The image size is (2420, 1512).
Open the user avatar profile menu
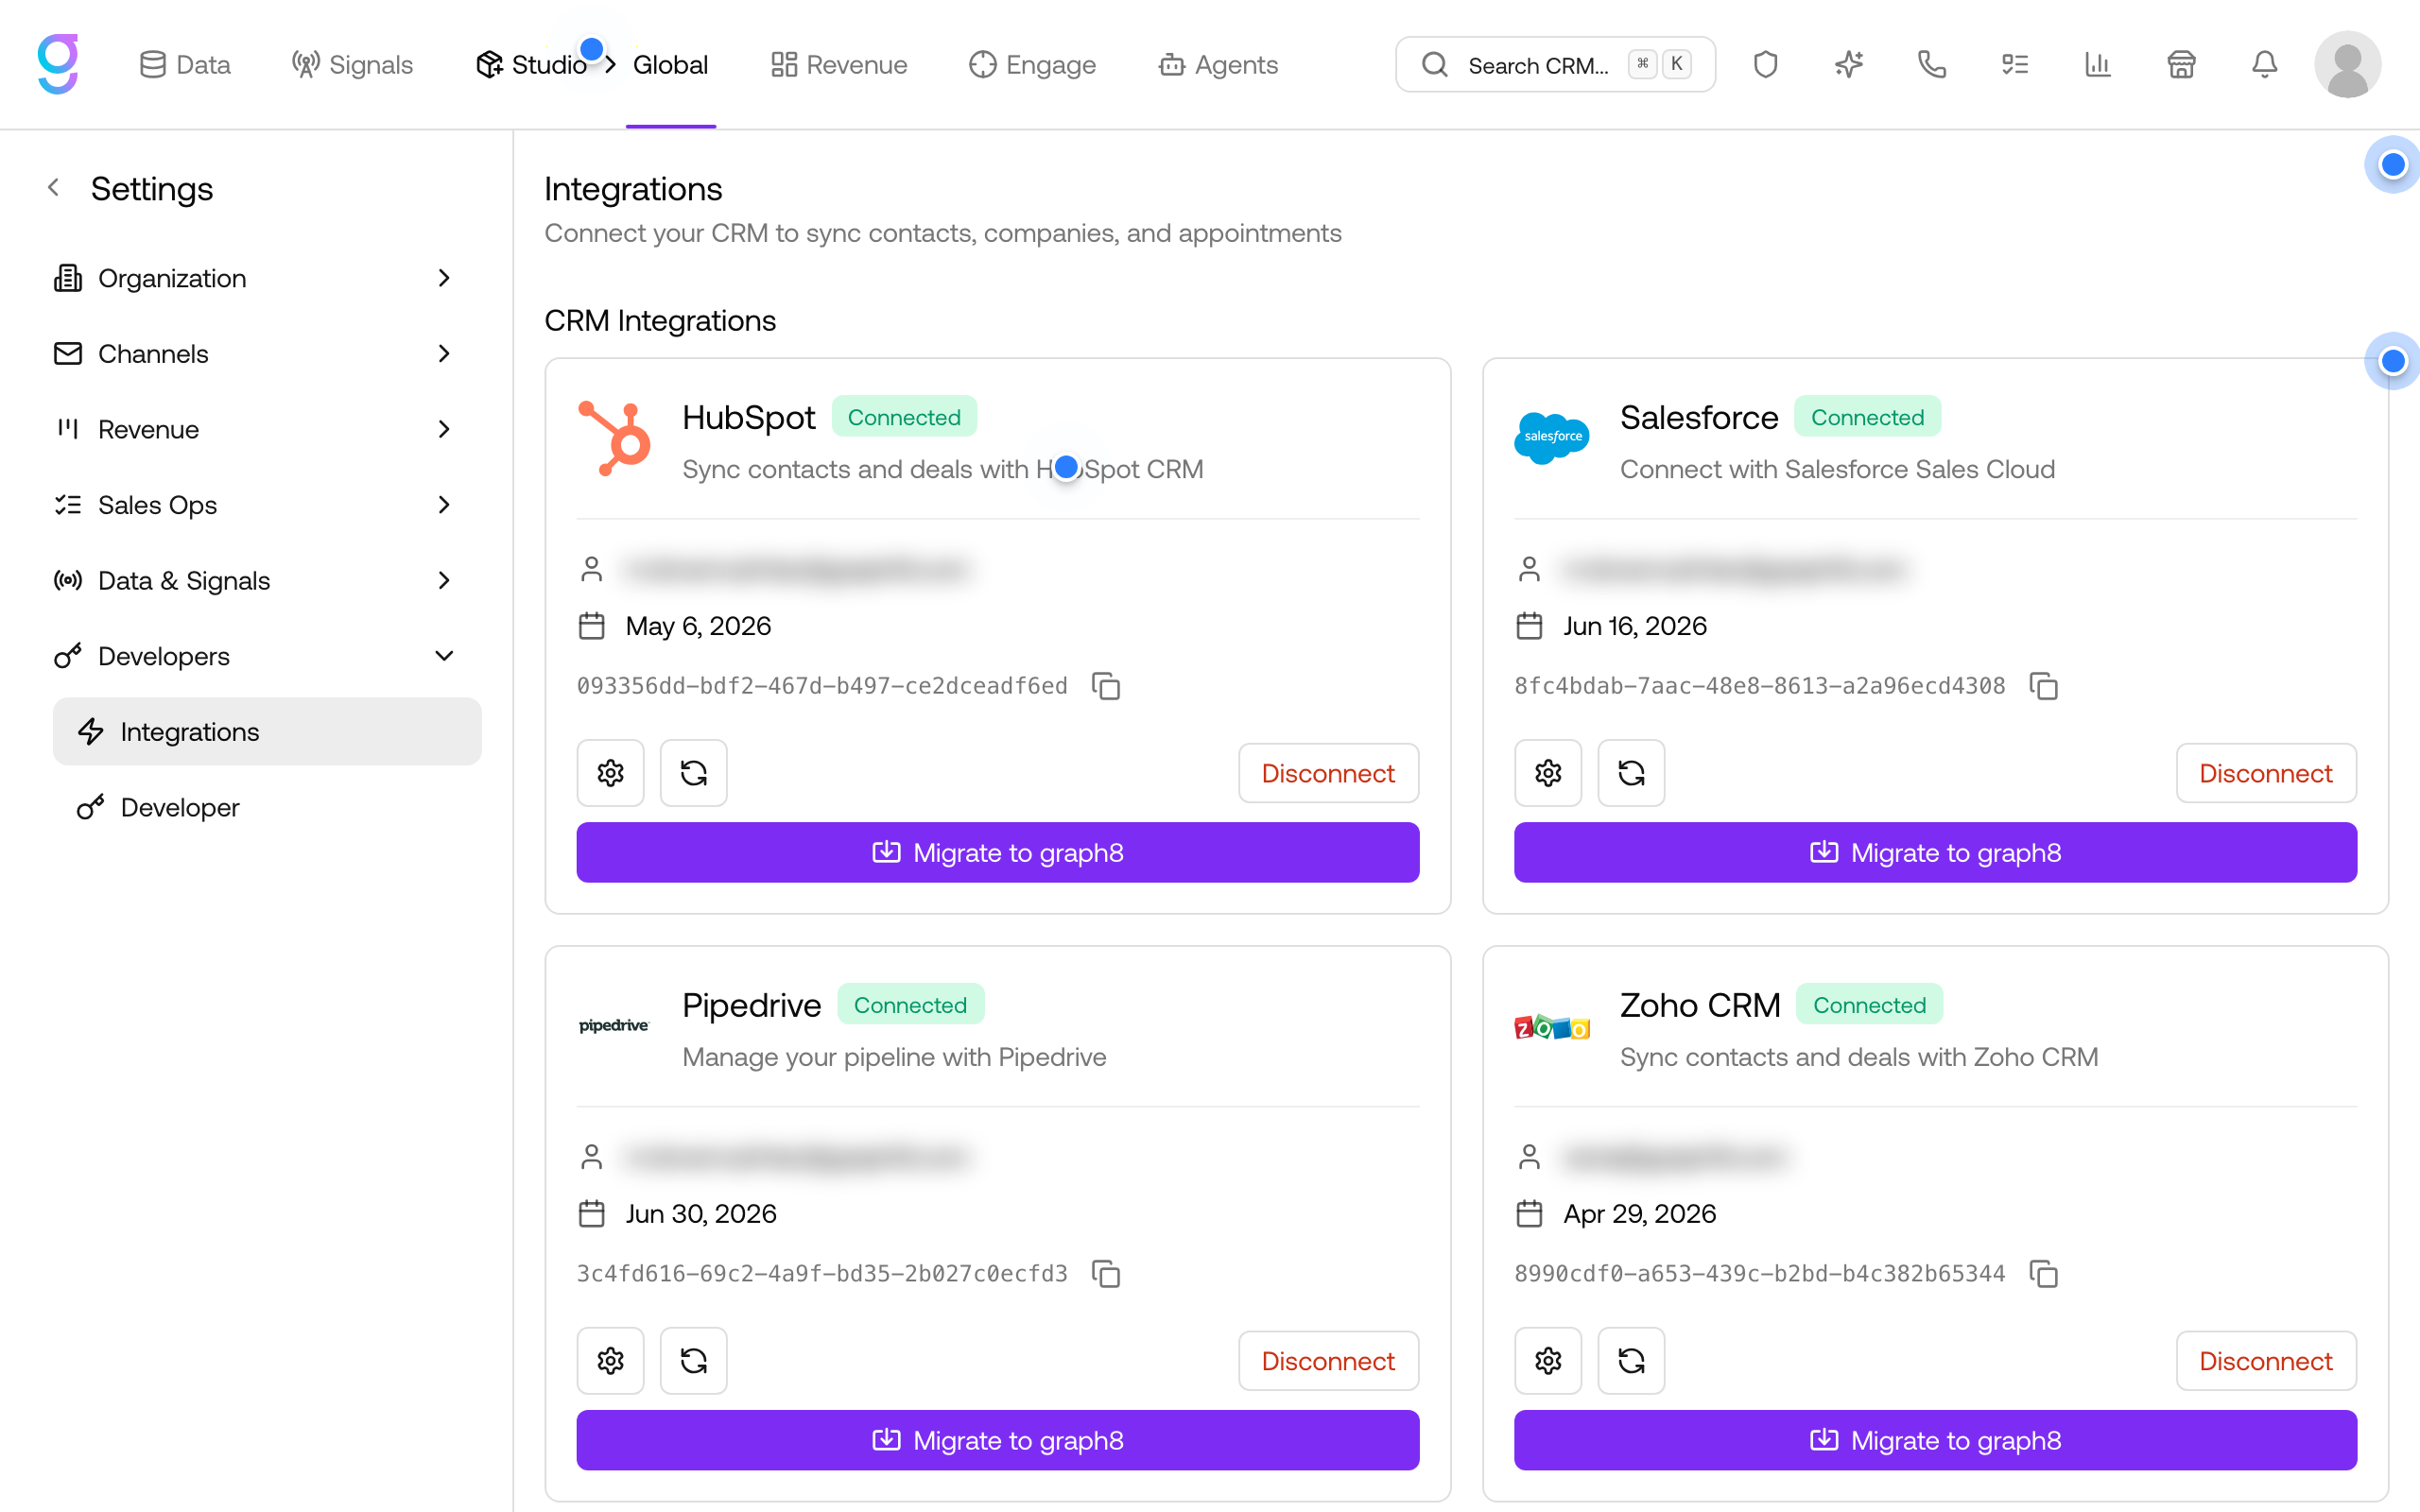(x=2347, y=65)
